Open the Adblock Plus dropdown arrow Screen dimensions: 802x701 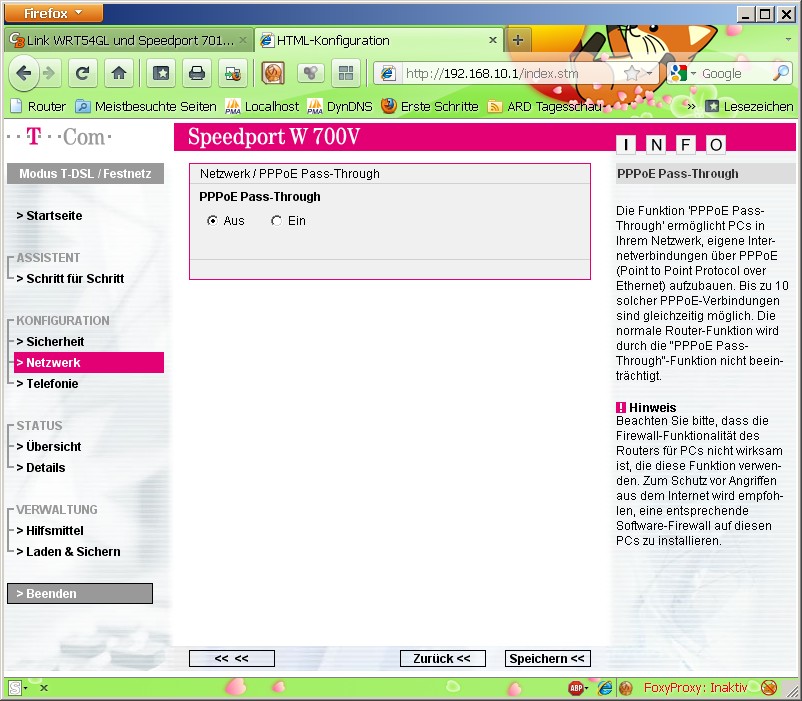click(587, 688)
